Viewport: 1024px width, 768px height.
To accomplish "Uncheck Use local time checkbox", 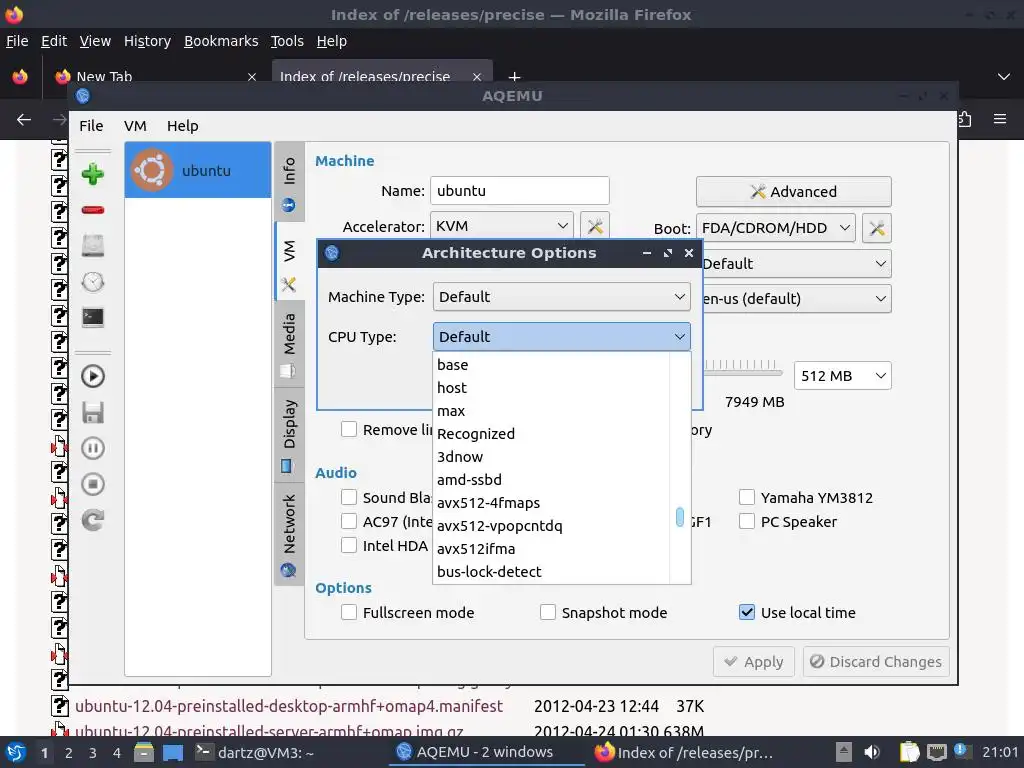I will tap(746, 612).
